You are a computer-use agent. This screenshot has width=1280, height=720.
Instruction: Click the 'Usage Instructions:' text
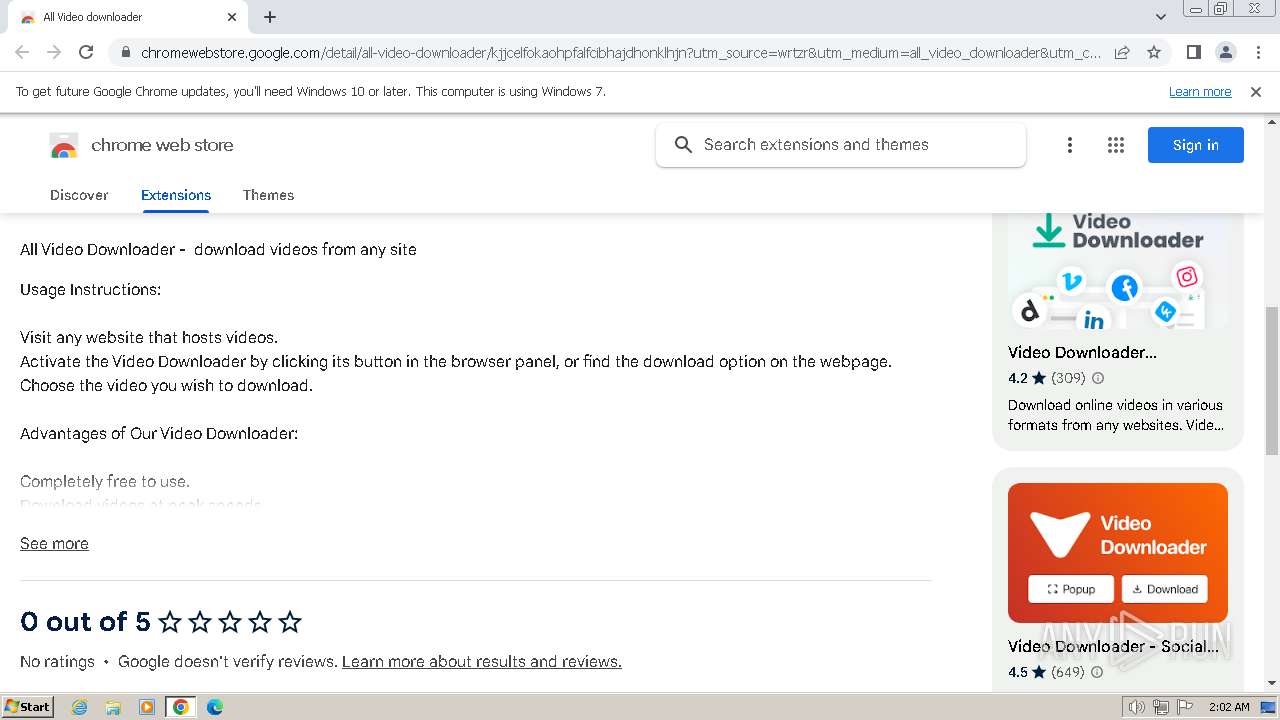[x=90, y=290]
